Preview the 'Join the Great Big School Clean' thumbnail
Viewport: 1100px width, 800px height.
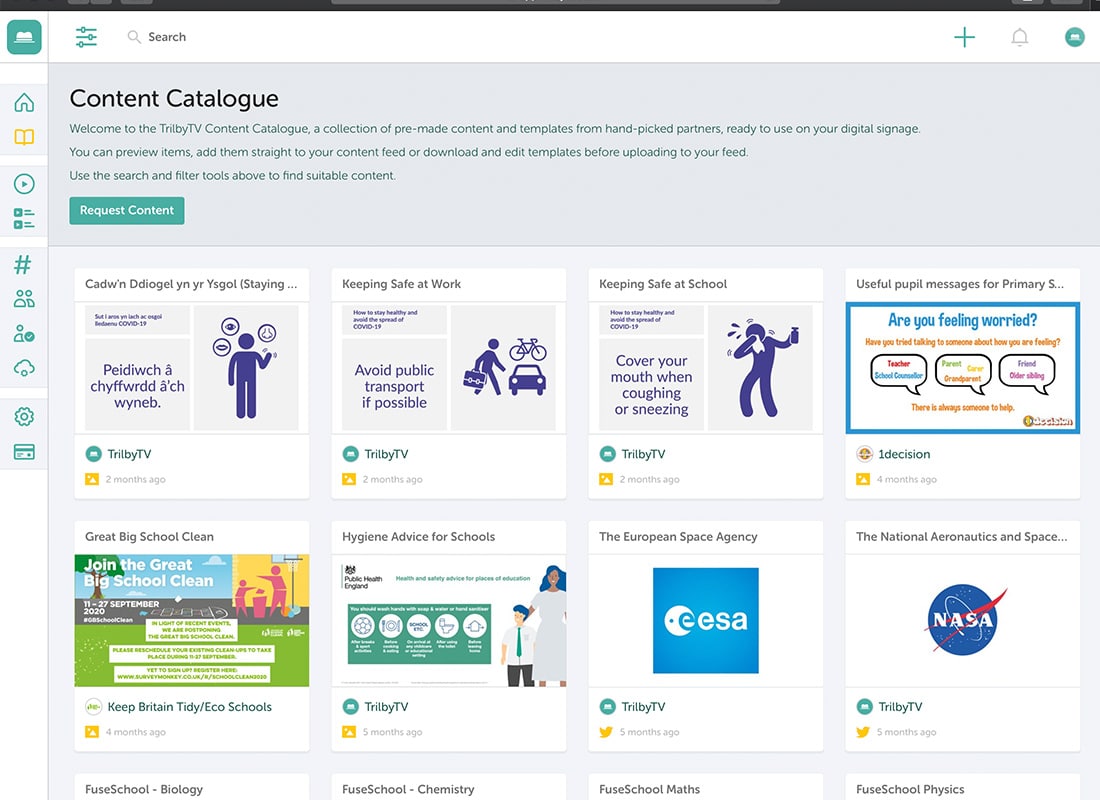(192, 620)
